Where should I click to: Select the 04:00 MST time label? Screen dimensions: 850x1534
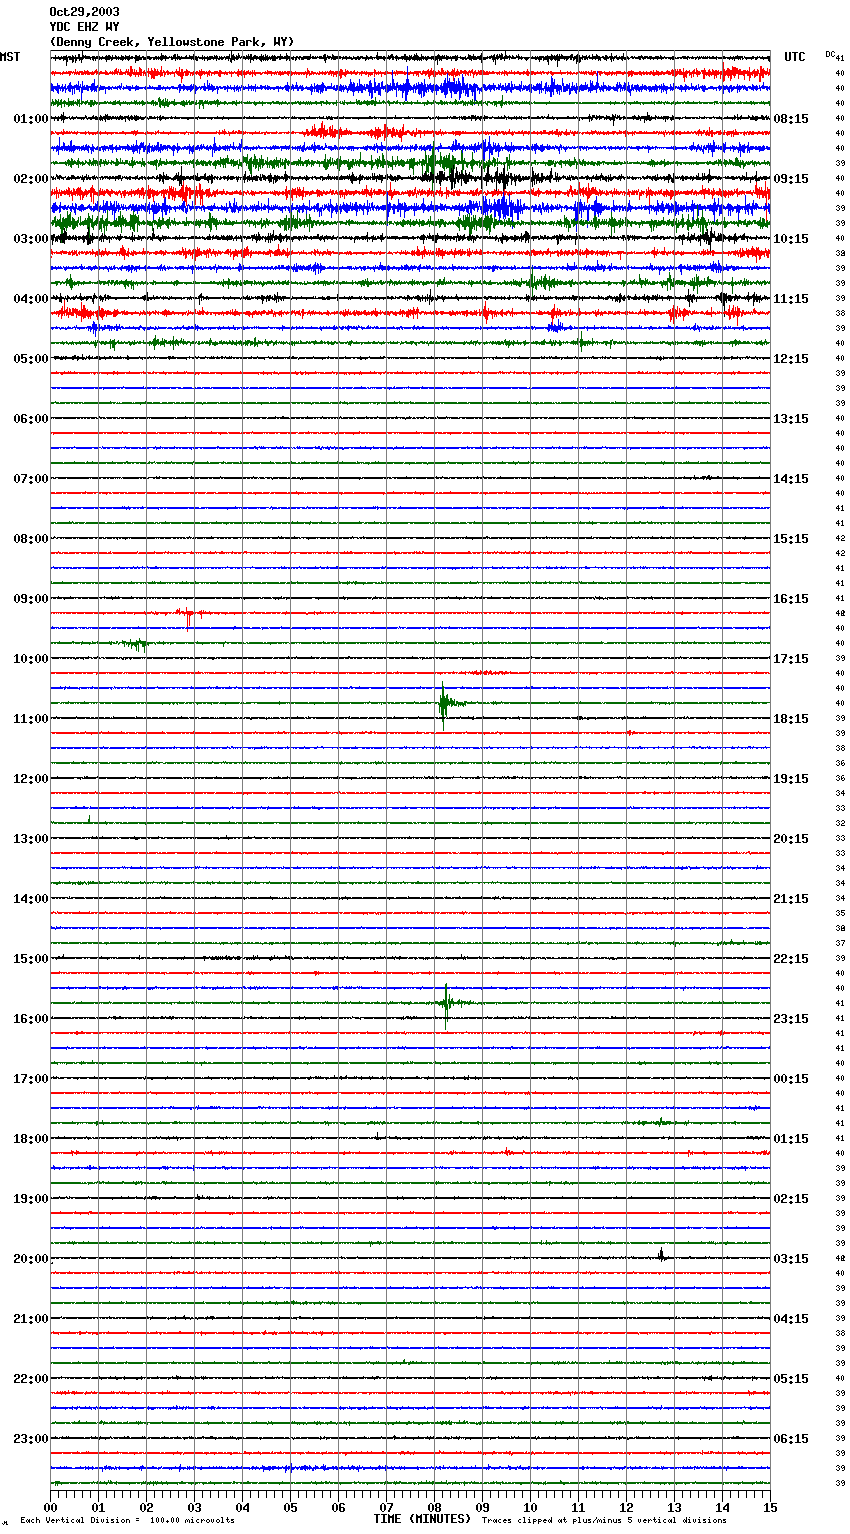(30, 299)
